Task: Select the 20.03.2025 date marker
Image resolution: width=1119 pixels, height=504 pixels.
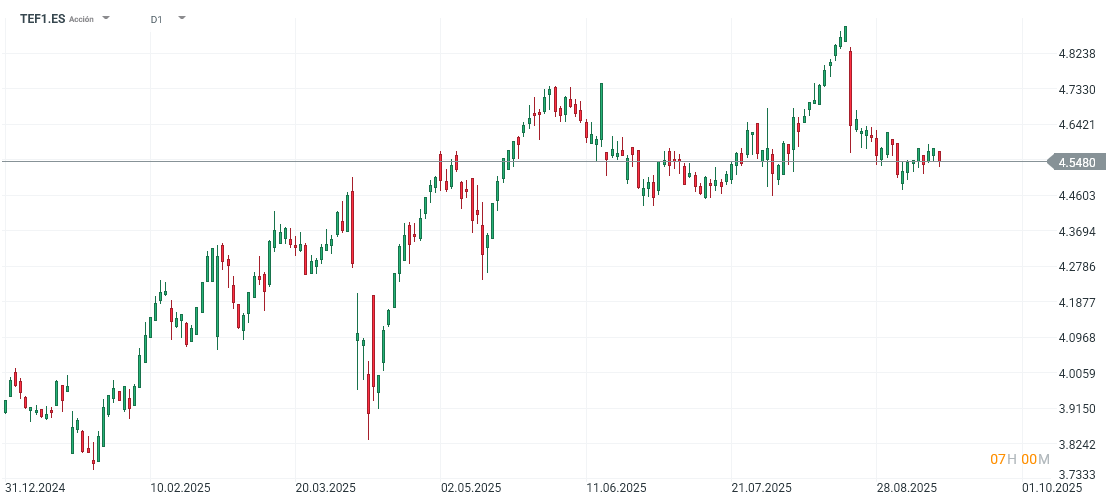Action: click(326, 488)
